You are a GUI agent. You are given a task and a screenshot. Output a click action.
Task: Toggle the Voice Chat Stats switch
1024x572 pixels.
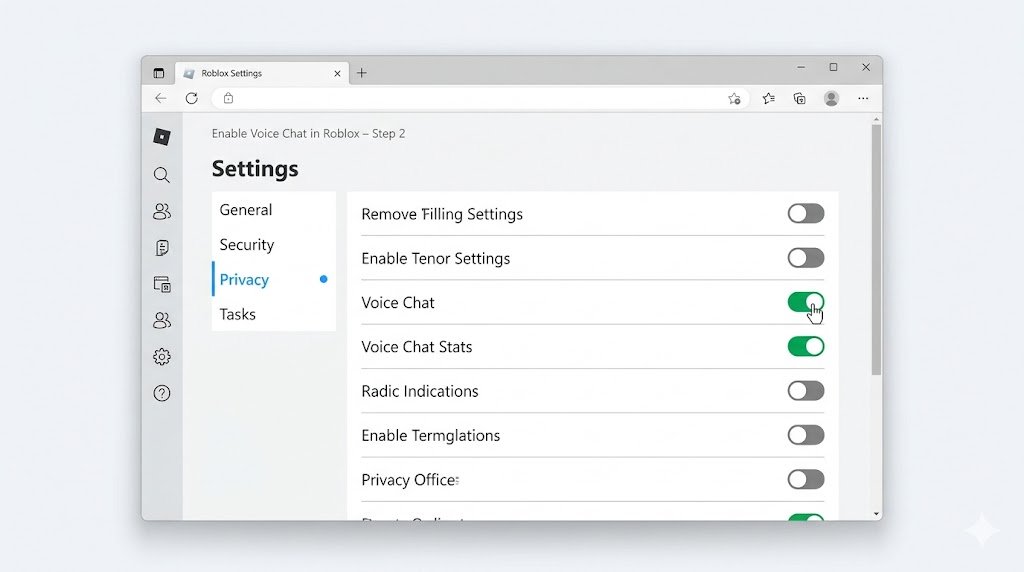click(x=805, y=347)
